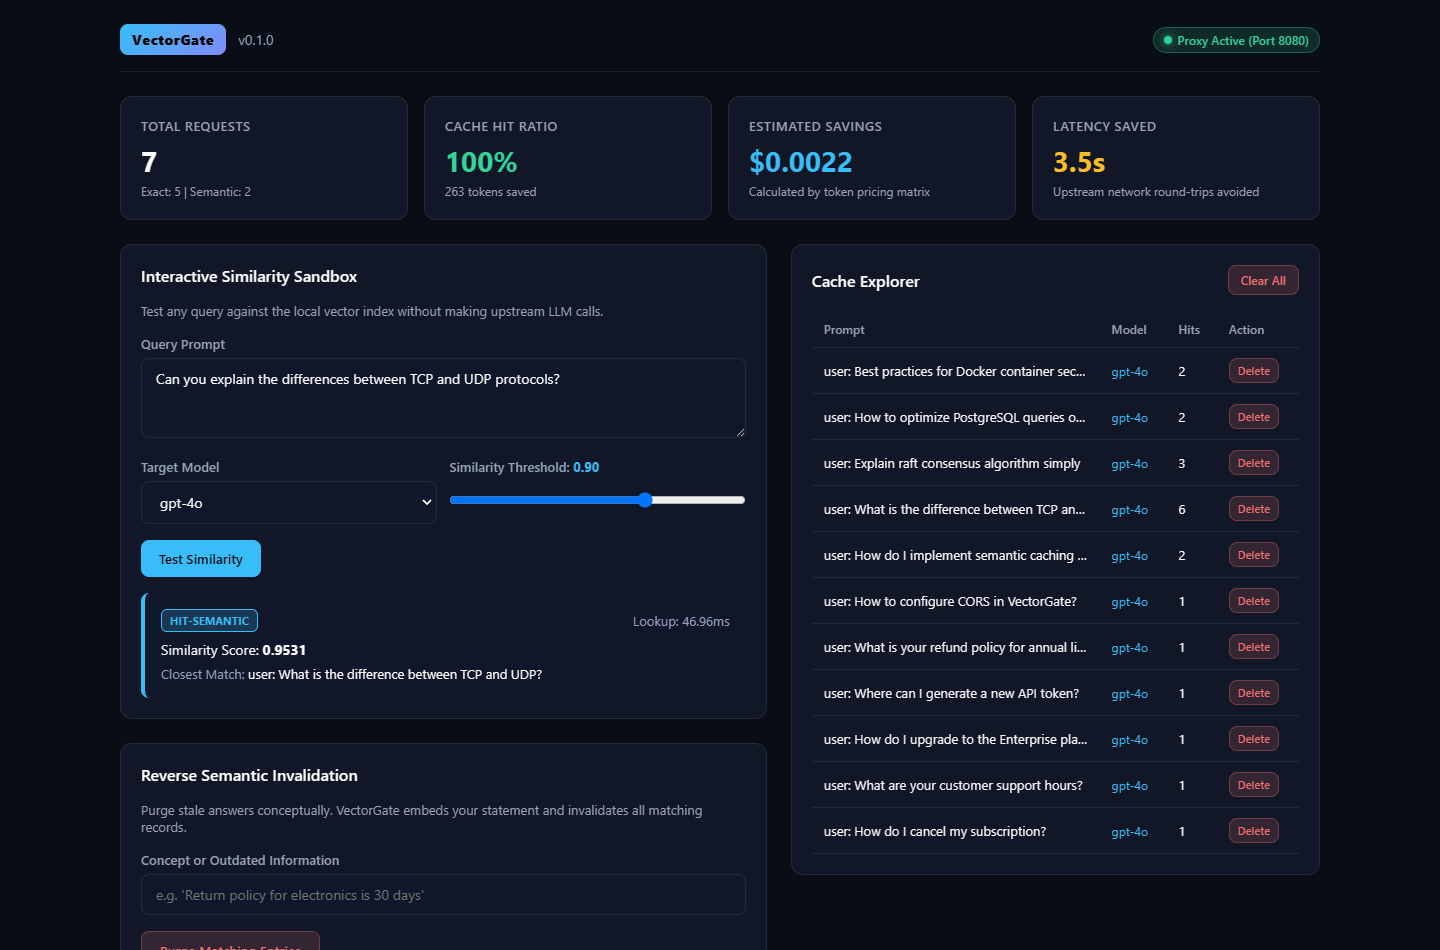Click the Action column header
The width and height of the screenshot is (1440, 950).
(1246, 330)
